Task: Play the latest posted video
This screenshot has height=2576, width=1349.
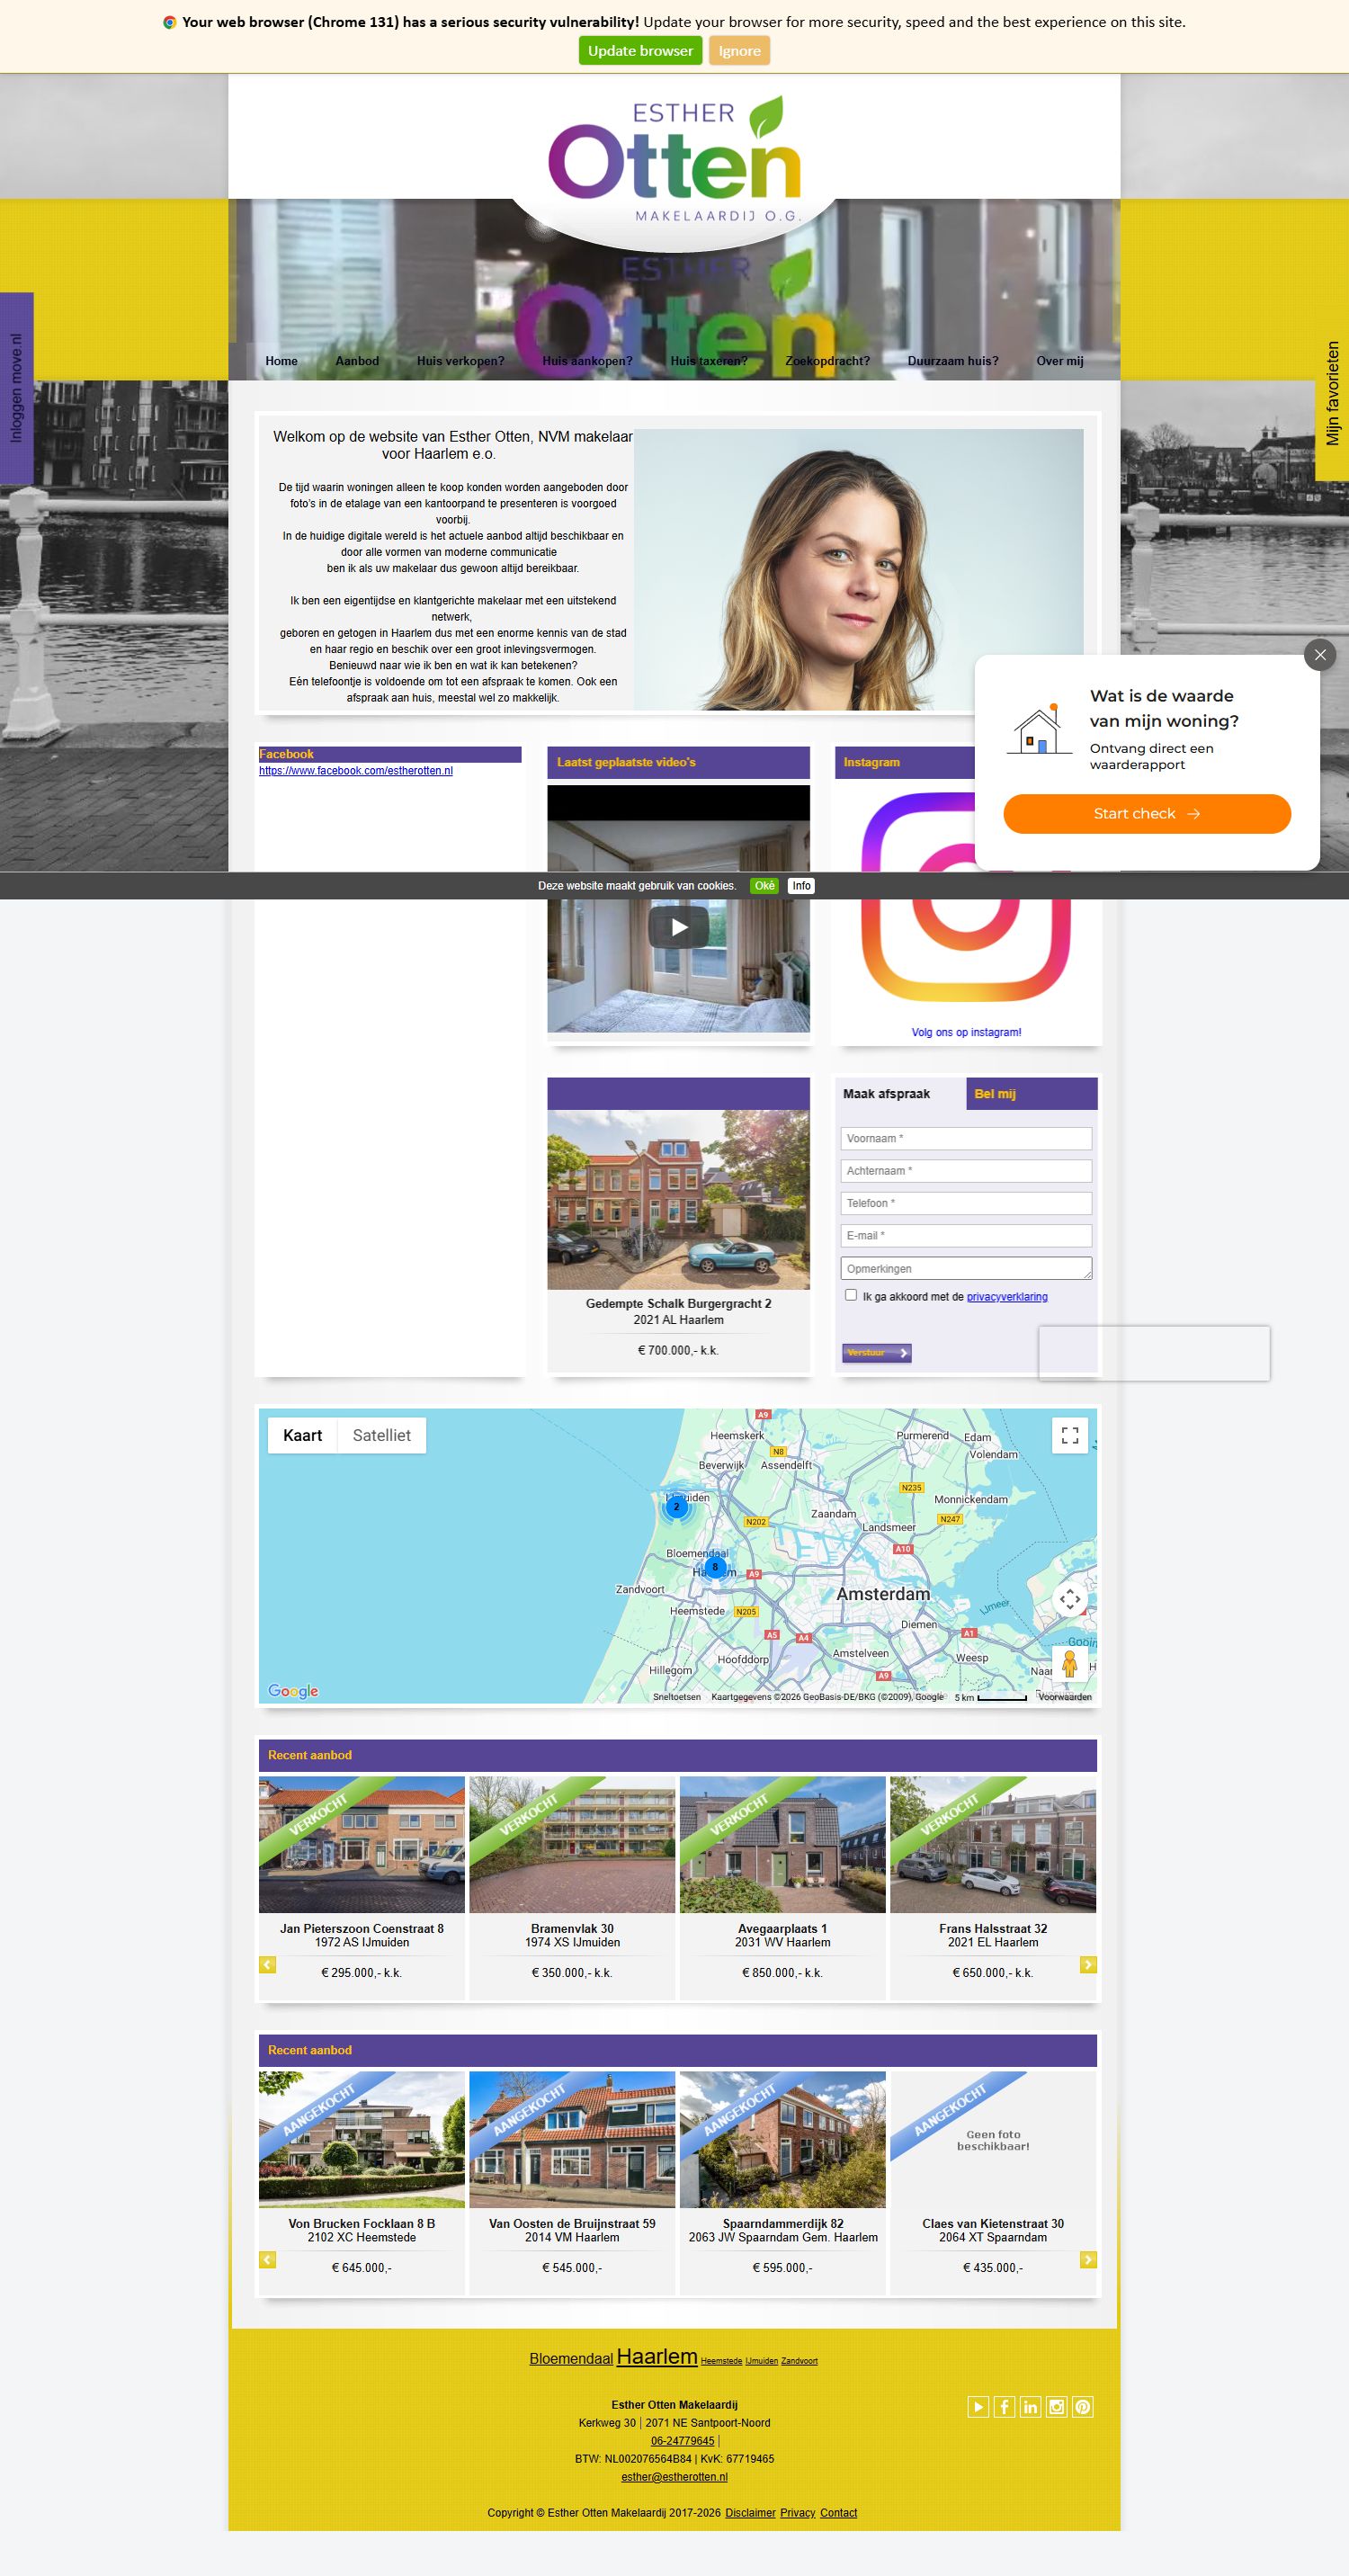Action: point(679,926)
